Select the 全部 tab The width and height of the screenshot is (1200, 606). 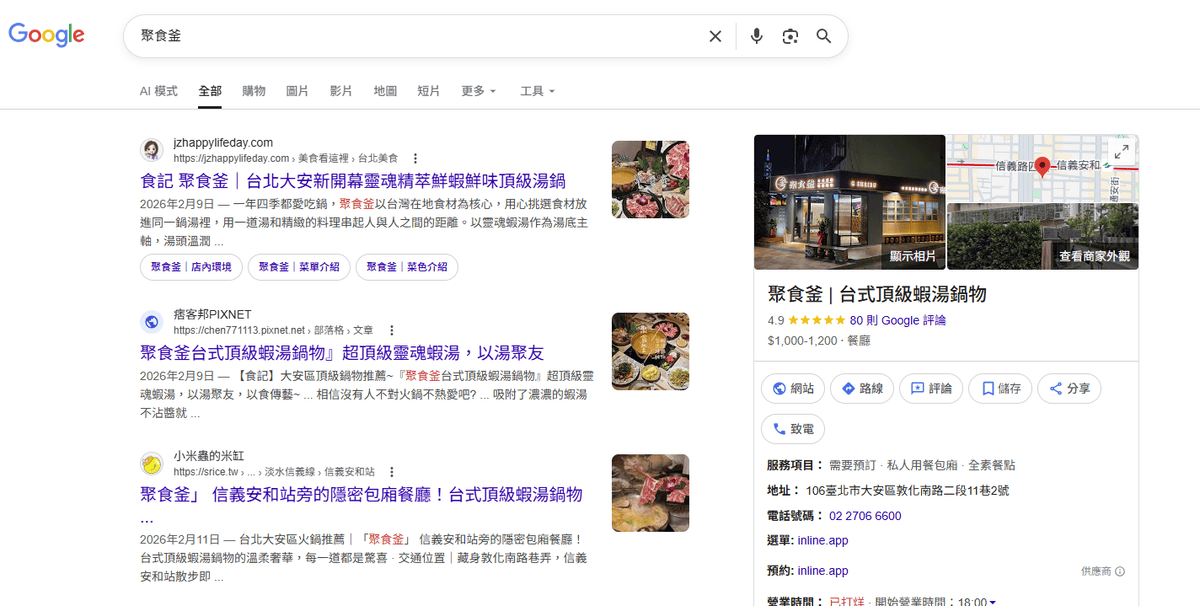pyautogui.click(x=210, y=91)
